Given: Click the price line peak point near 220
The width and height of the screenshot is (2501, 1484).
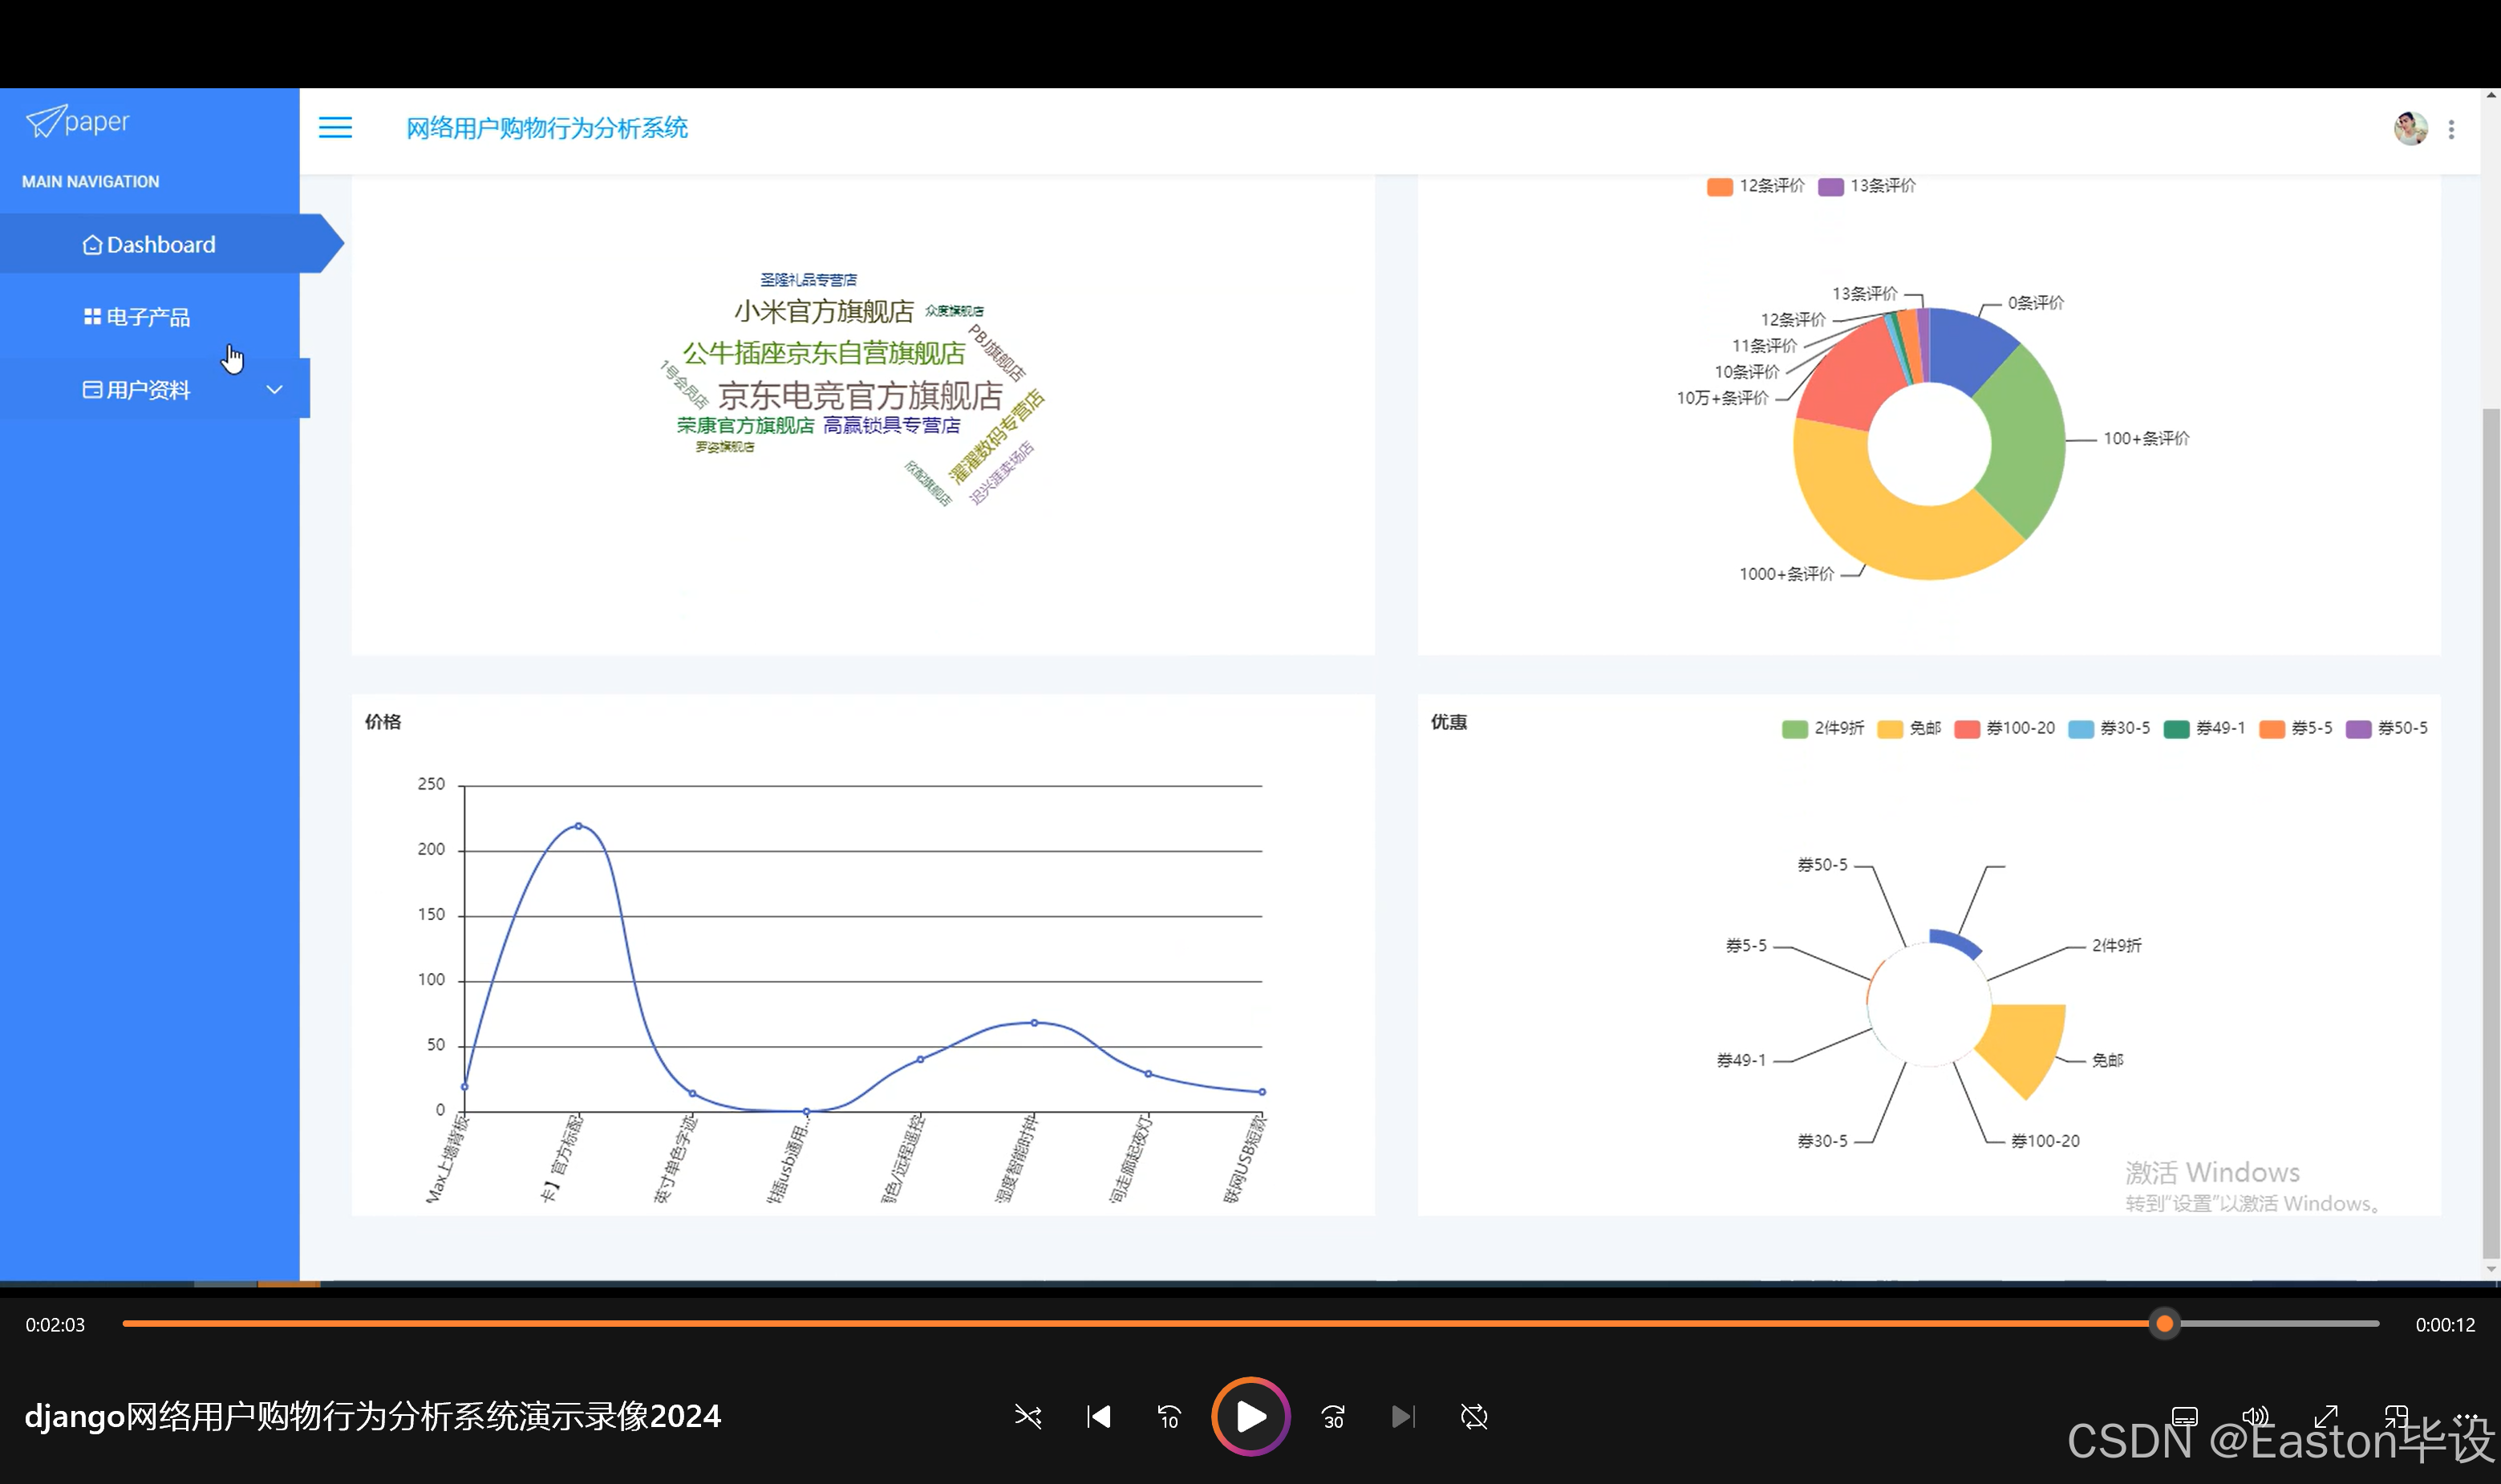Looking at the screenshot, I should pyautogui.click(x=578, y=826).
